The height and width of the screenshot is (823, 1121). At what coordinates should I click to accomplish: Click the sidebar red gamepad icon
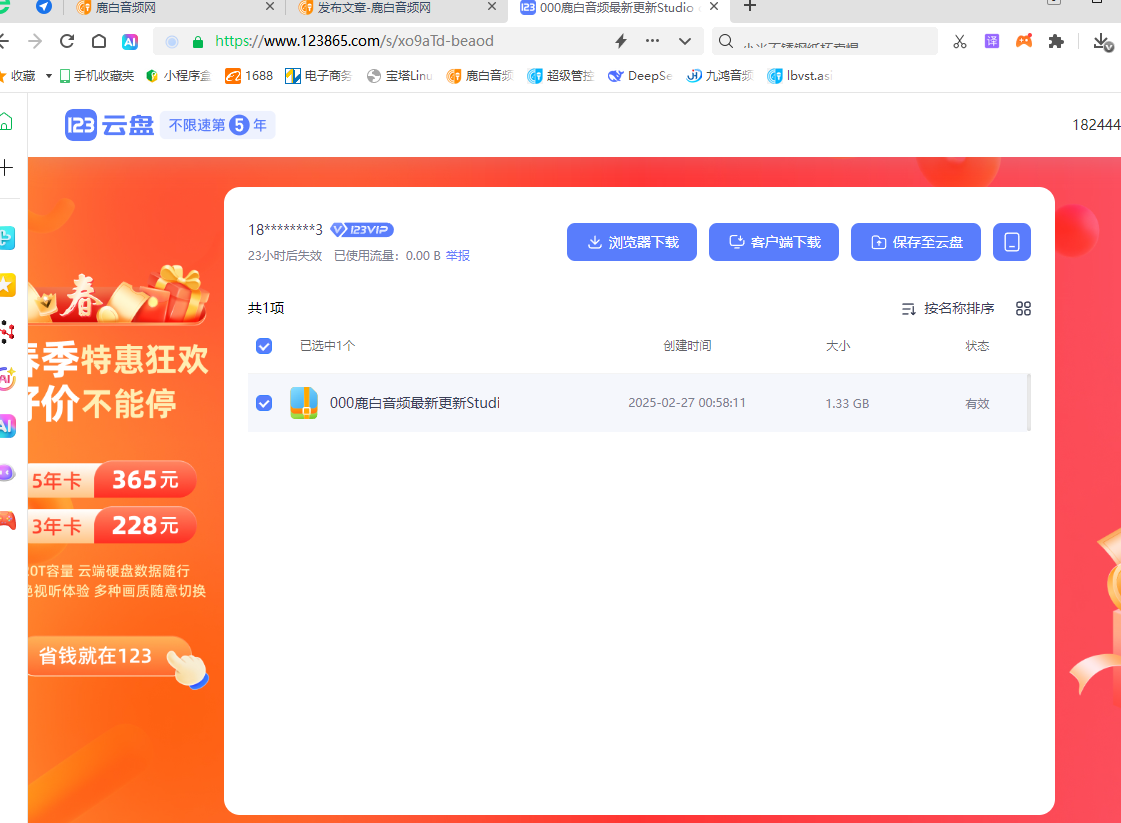coord(7,521)
